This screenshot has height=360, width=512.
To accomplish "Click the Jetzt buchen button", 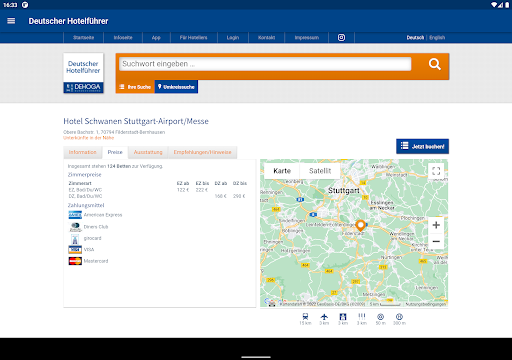I will (x=422, y=146).
